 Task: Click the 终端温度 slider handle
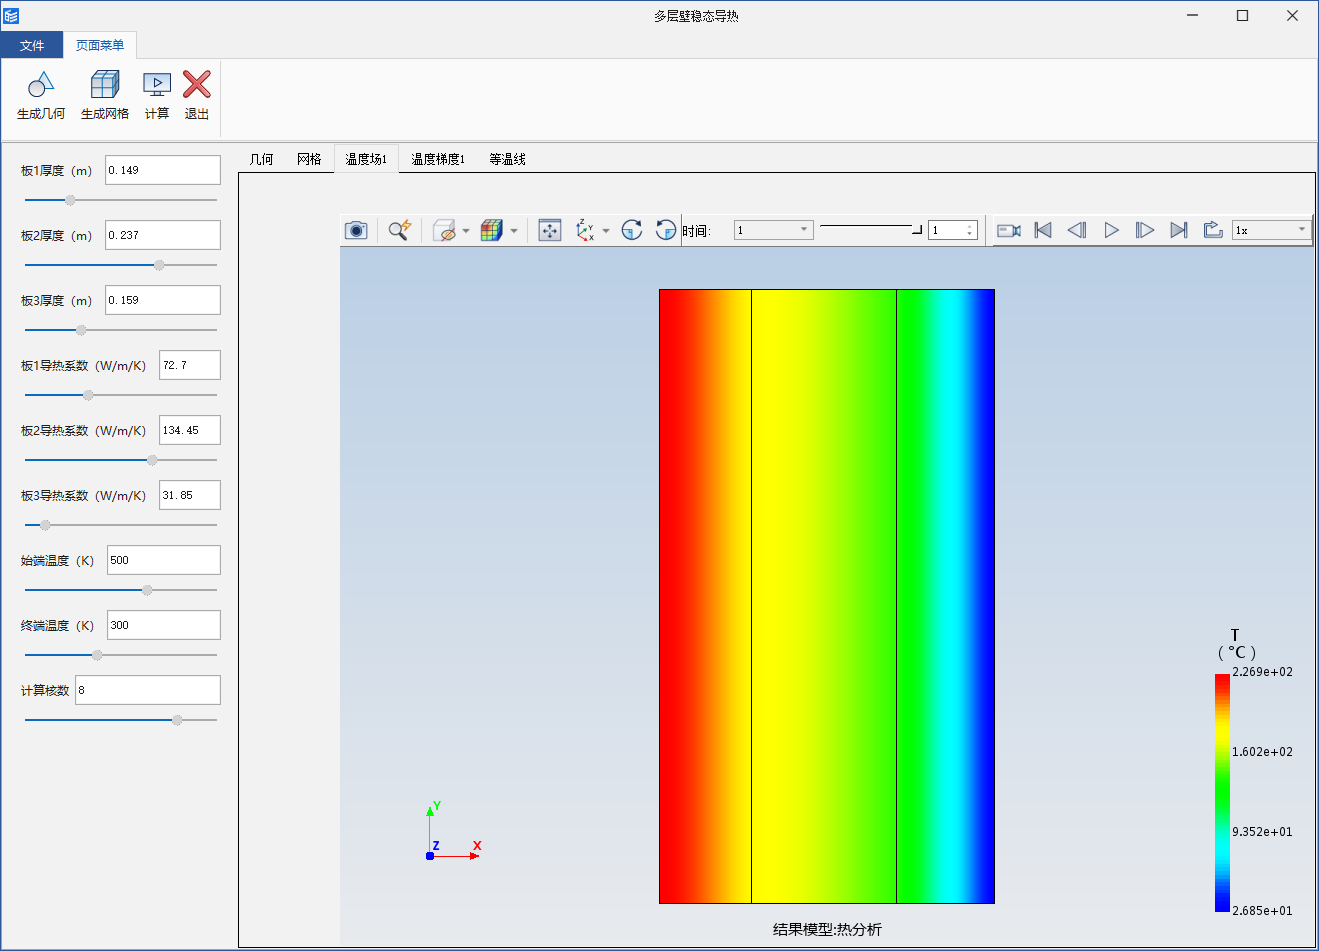tap(97, 655)
